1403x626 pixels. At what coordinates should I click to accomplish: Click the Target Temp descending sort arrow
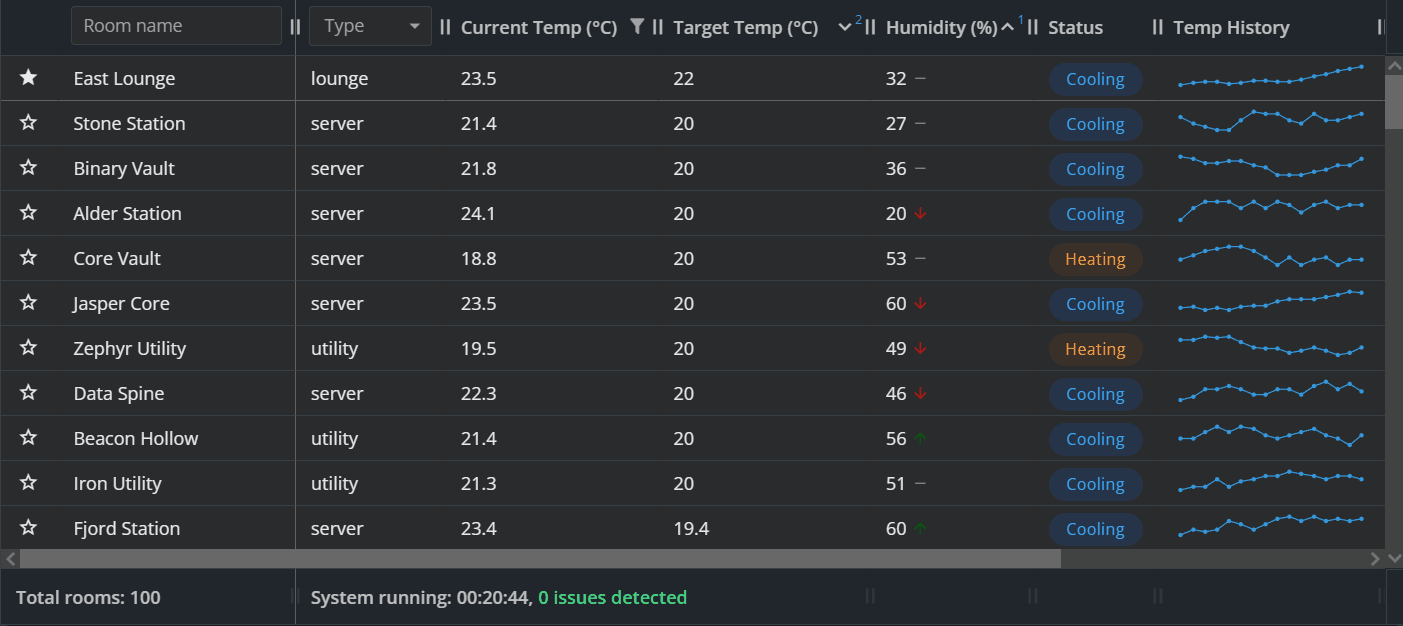click(x=845, y=28)
